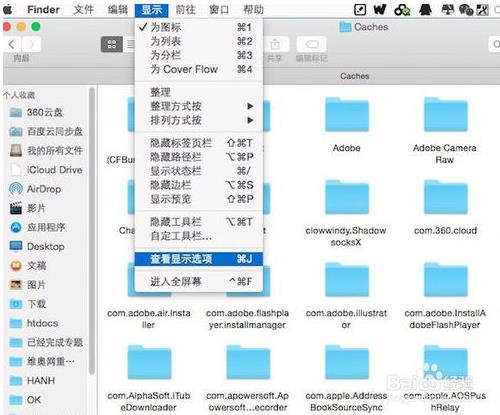
Task: Select the Adobe Camera Raw folder
Action: pyautogui.click(x=446, y=115)
